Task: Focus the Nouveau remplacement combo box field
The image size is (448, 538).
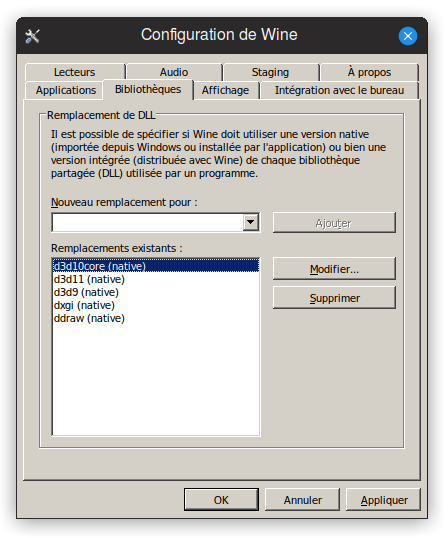Action: [x=156, y=222]
